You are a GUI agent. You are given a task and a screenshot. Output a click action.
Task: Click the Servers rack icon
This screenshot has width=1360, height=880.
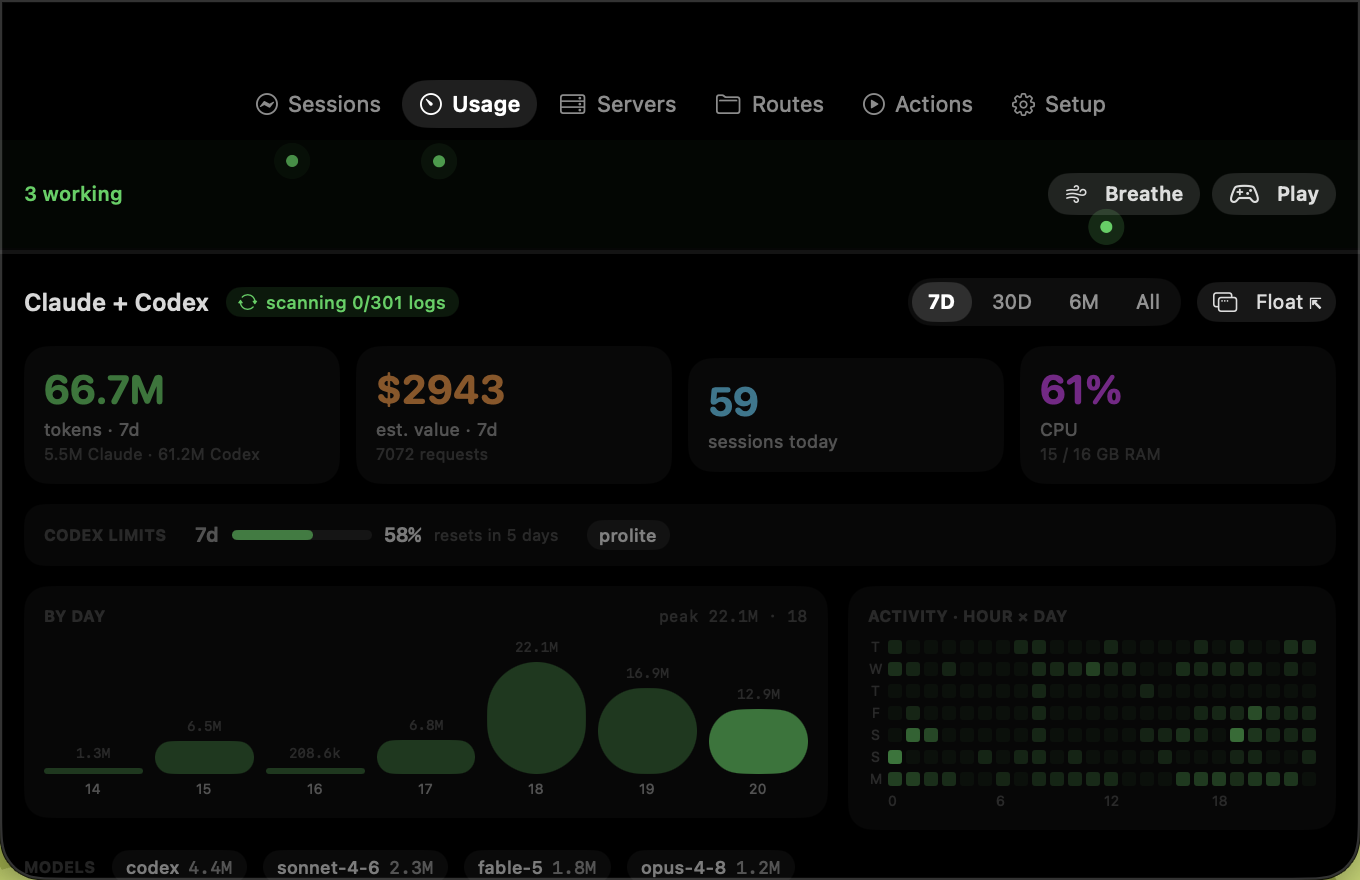pyautogui.click(x=572, y=104)
